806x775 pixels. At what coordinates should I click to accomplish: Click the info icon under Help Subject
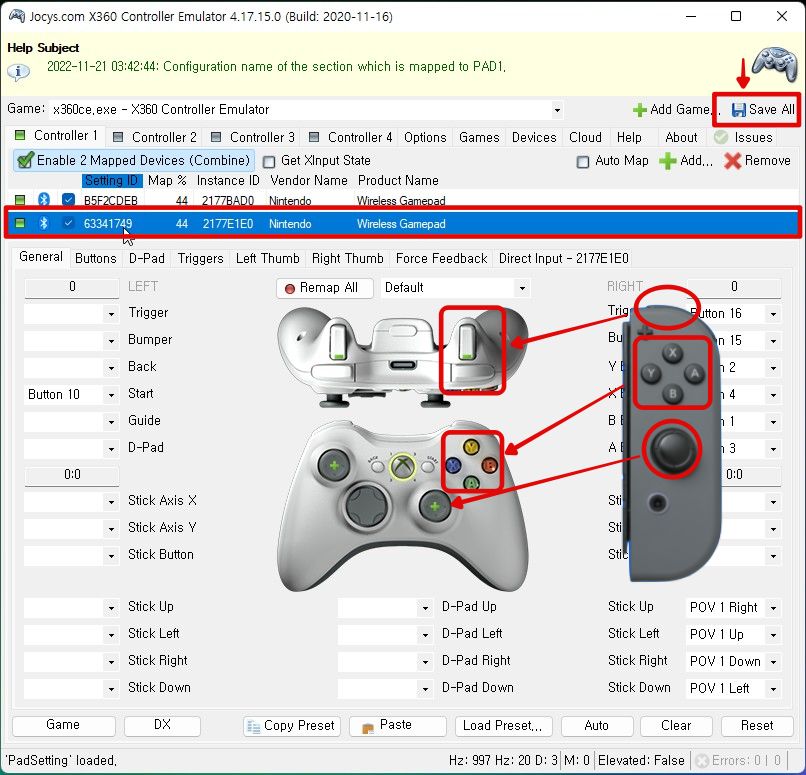coord(19,72)
